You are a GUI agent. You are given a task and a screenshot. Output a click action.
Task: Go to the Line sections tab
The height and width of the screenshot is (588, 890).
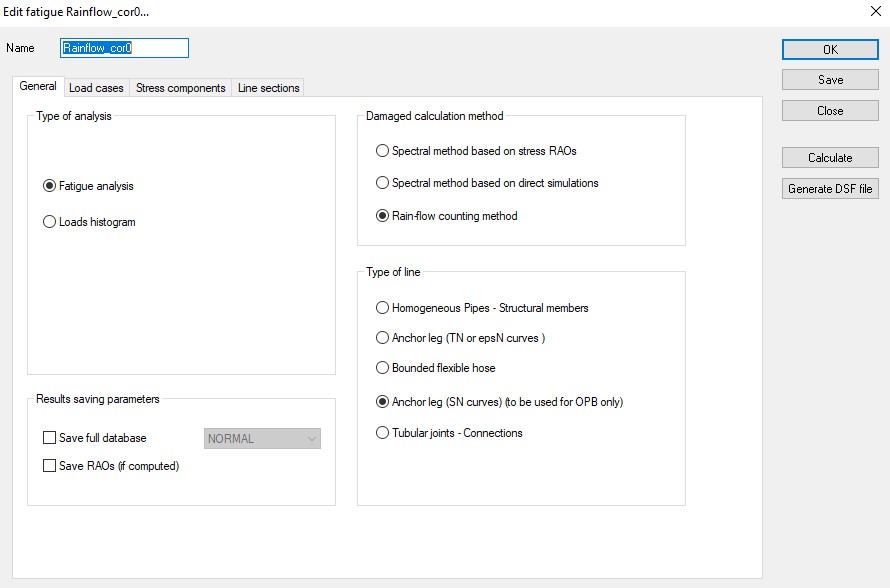point(268,88)
